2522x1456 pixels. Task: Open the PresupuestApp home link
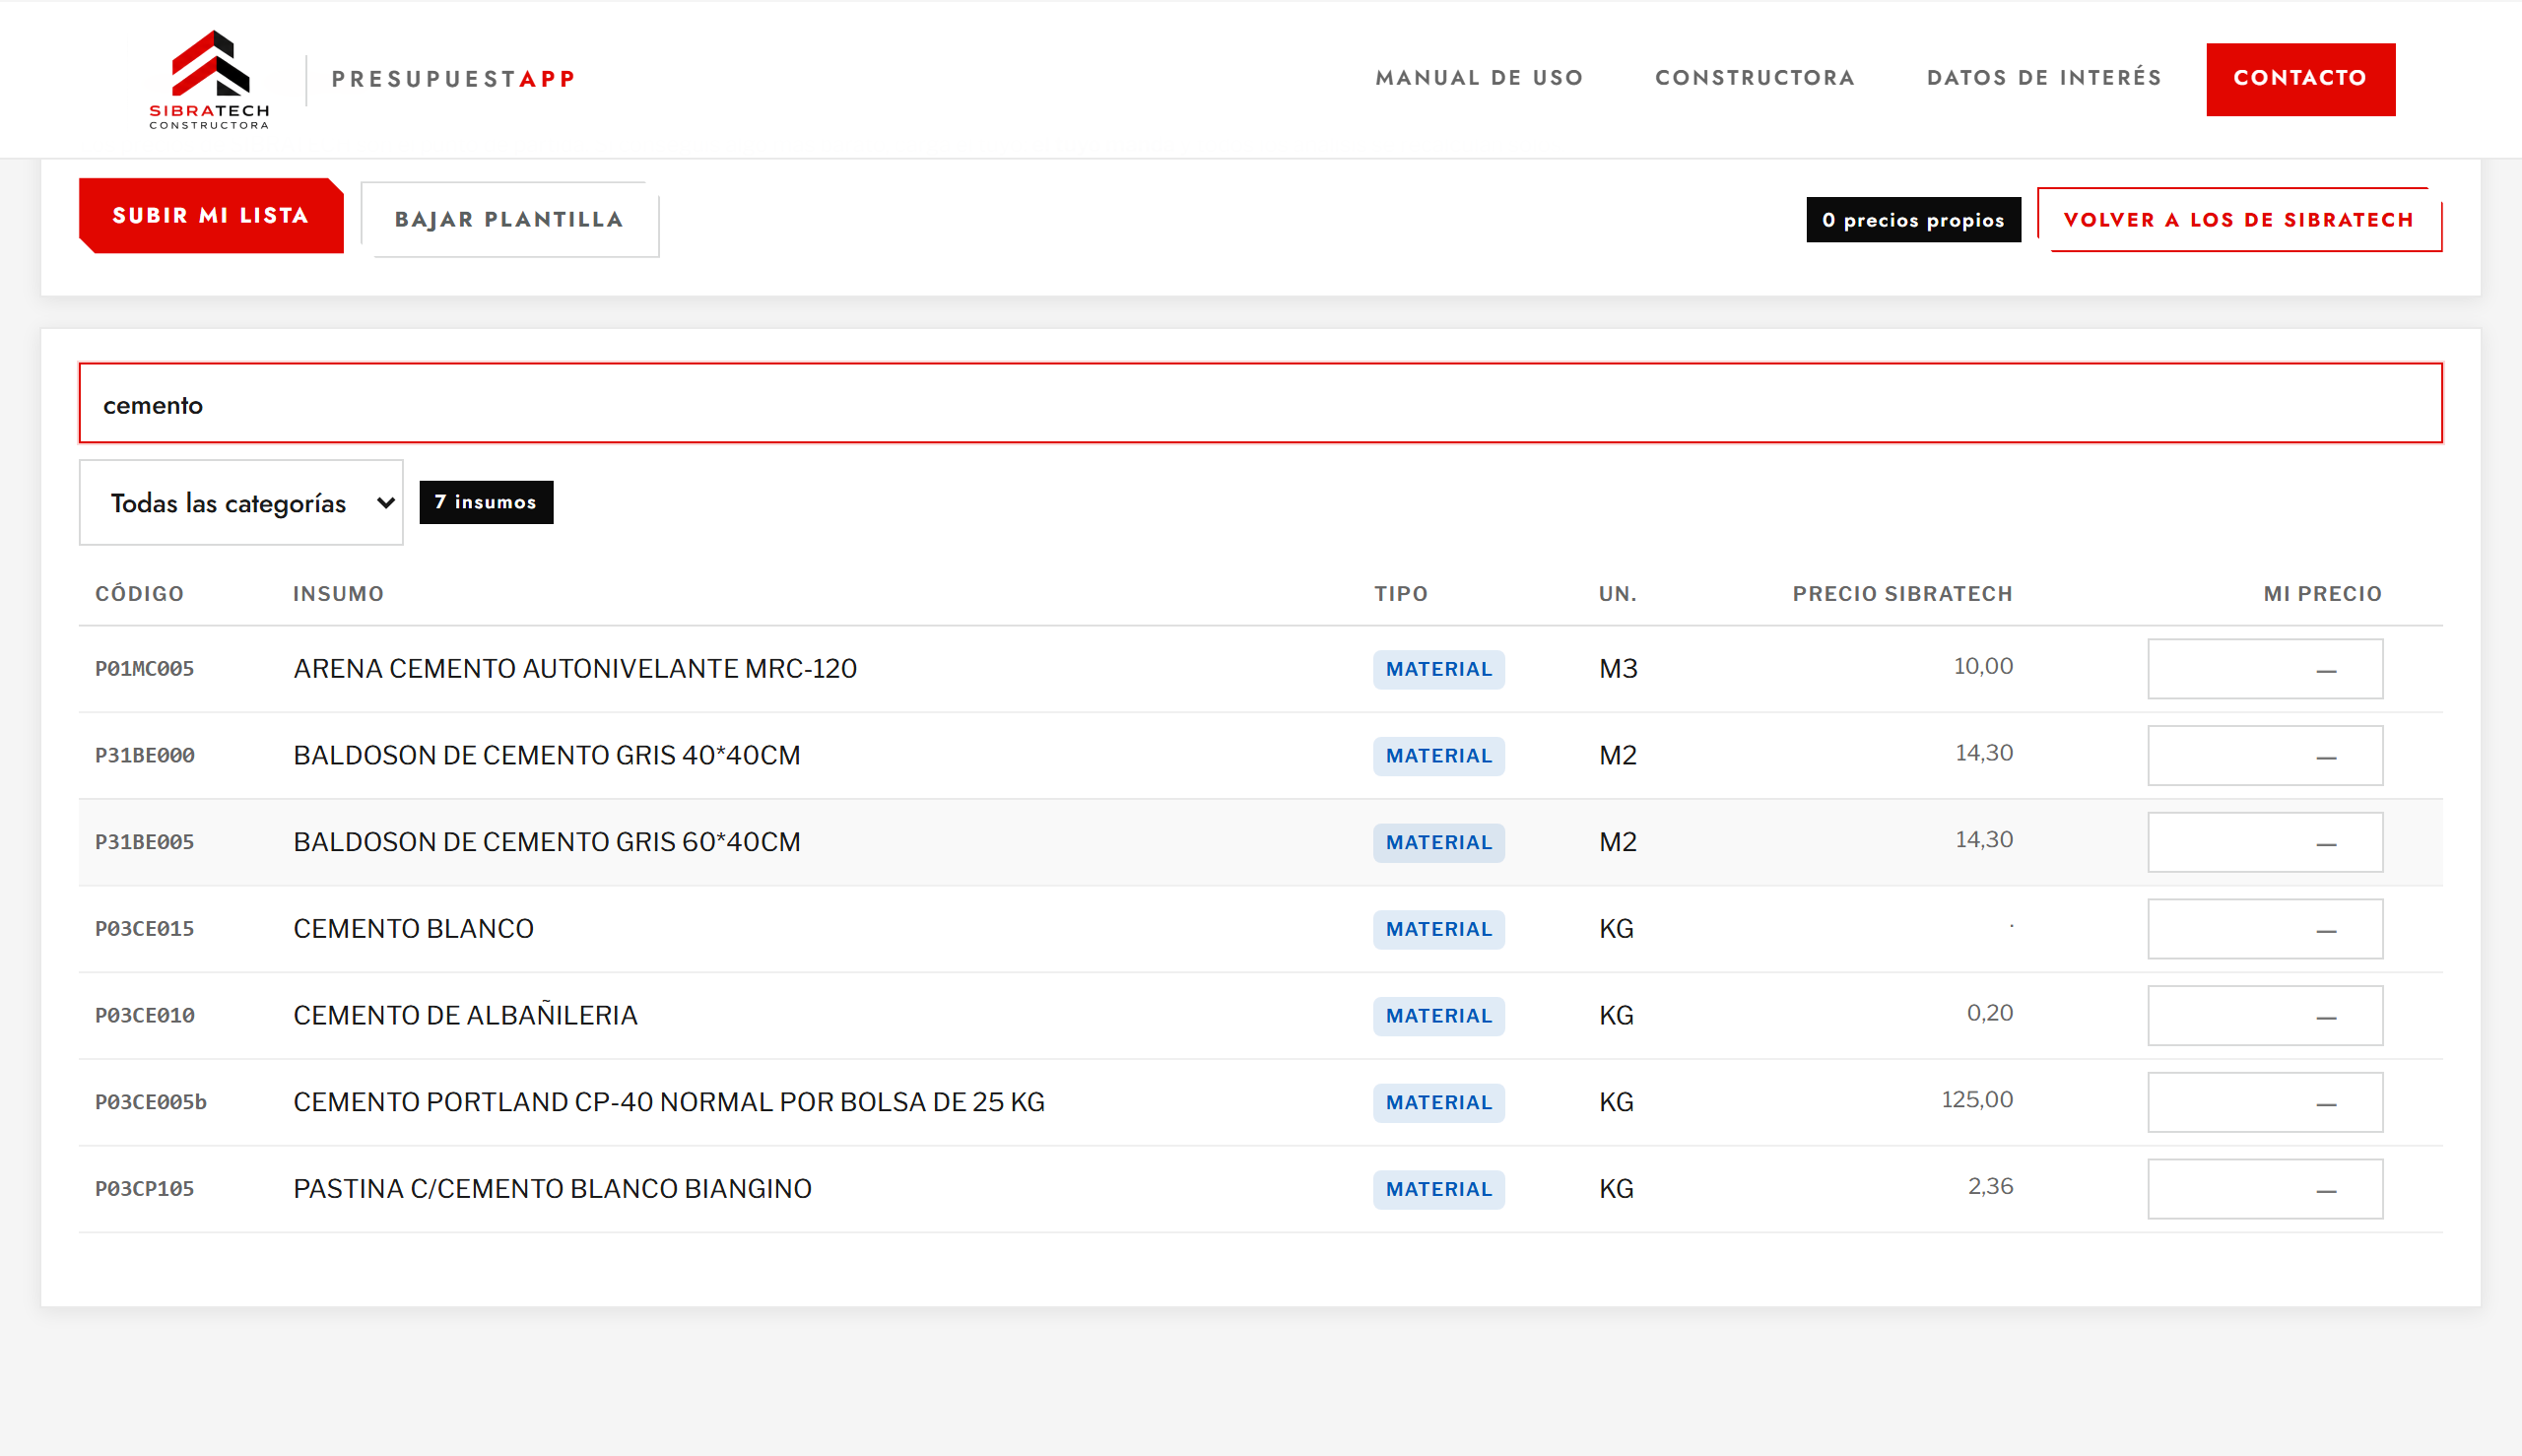(x=454, y=79)
